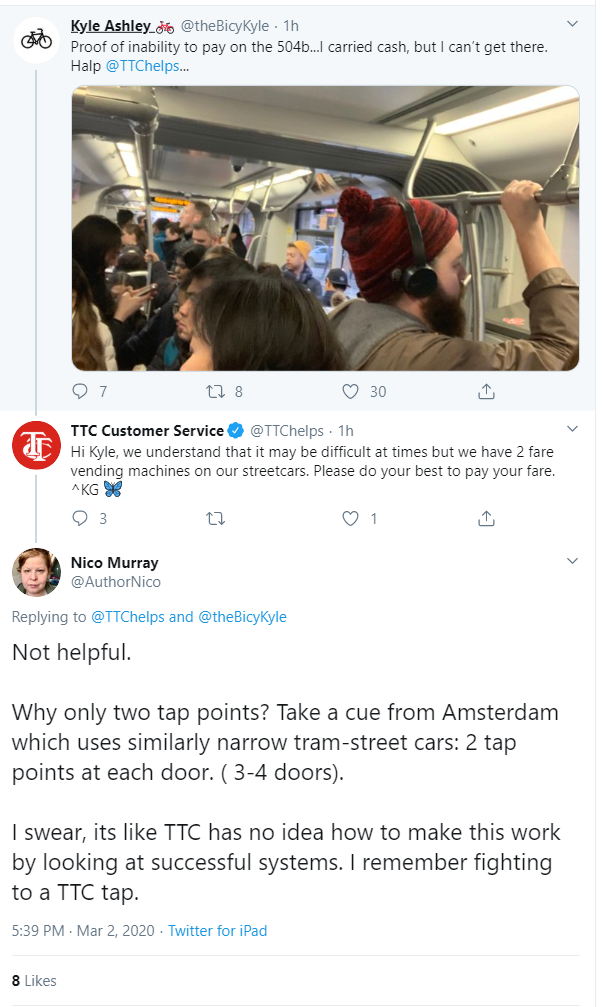Share the TTC Customer Service tweet
602x1007 pixels.
(486, 518)
